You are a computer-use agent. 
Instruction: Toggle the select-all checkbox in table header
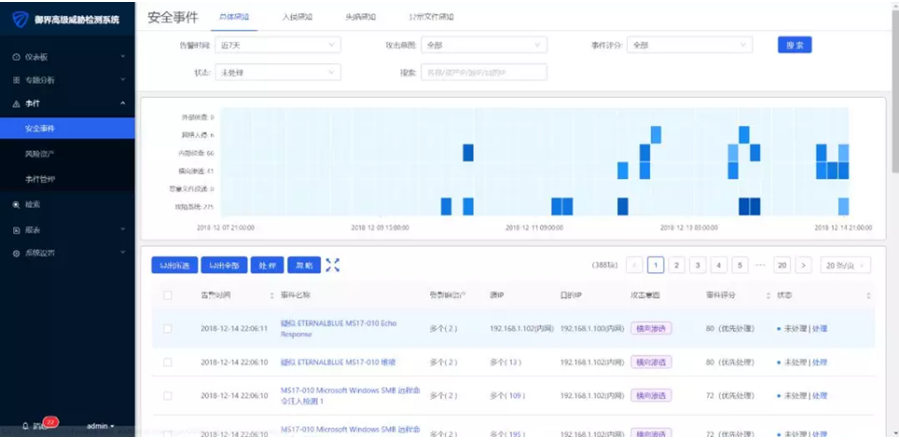point(168,295)
